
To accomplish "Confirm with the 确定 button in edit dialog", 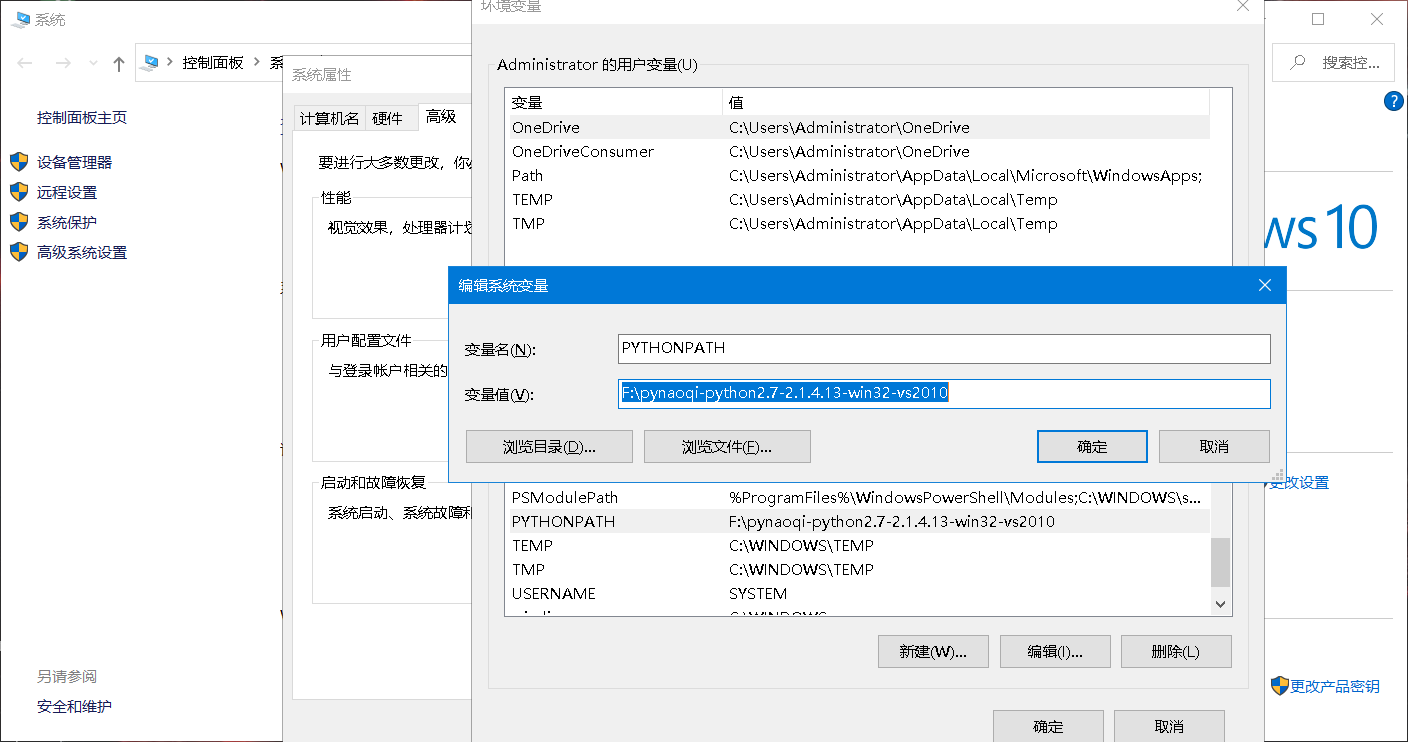I will click(x=1092, y=446).
